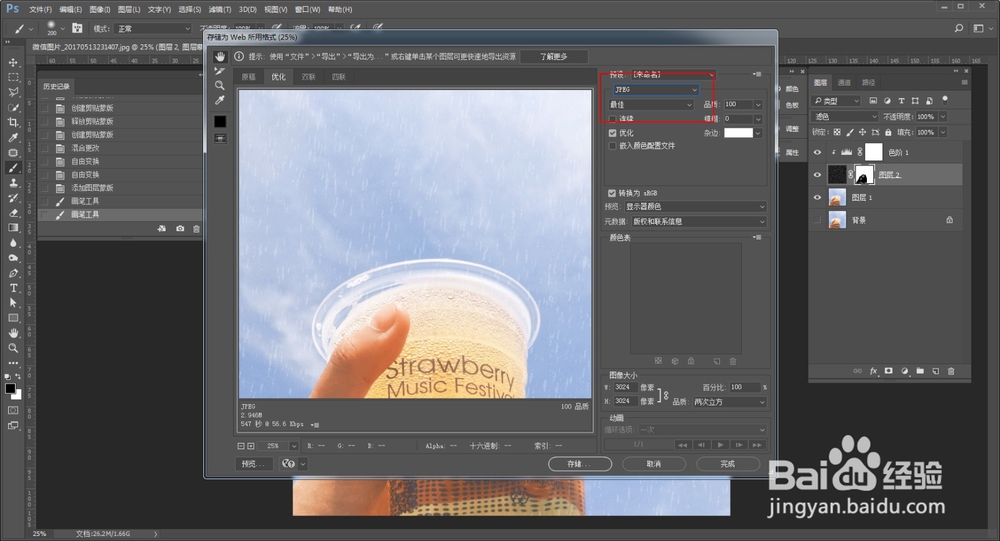Add layer mask at Layers panel bottom
Image resolution: width=1000 pixels, height=541 pixels.
pos(888,371)
